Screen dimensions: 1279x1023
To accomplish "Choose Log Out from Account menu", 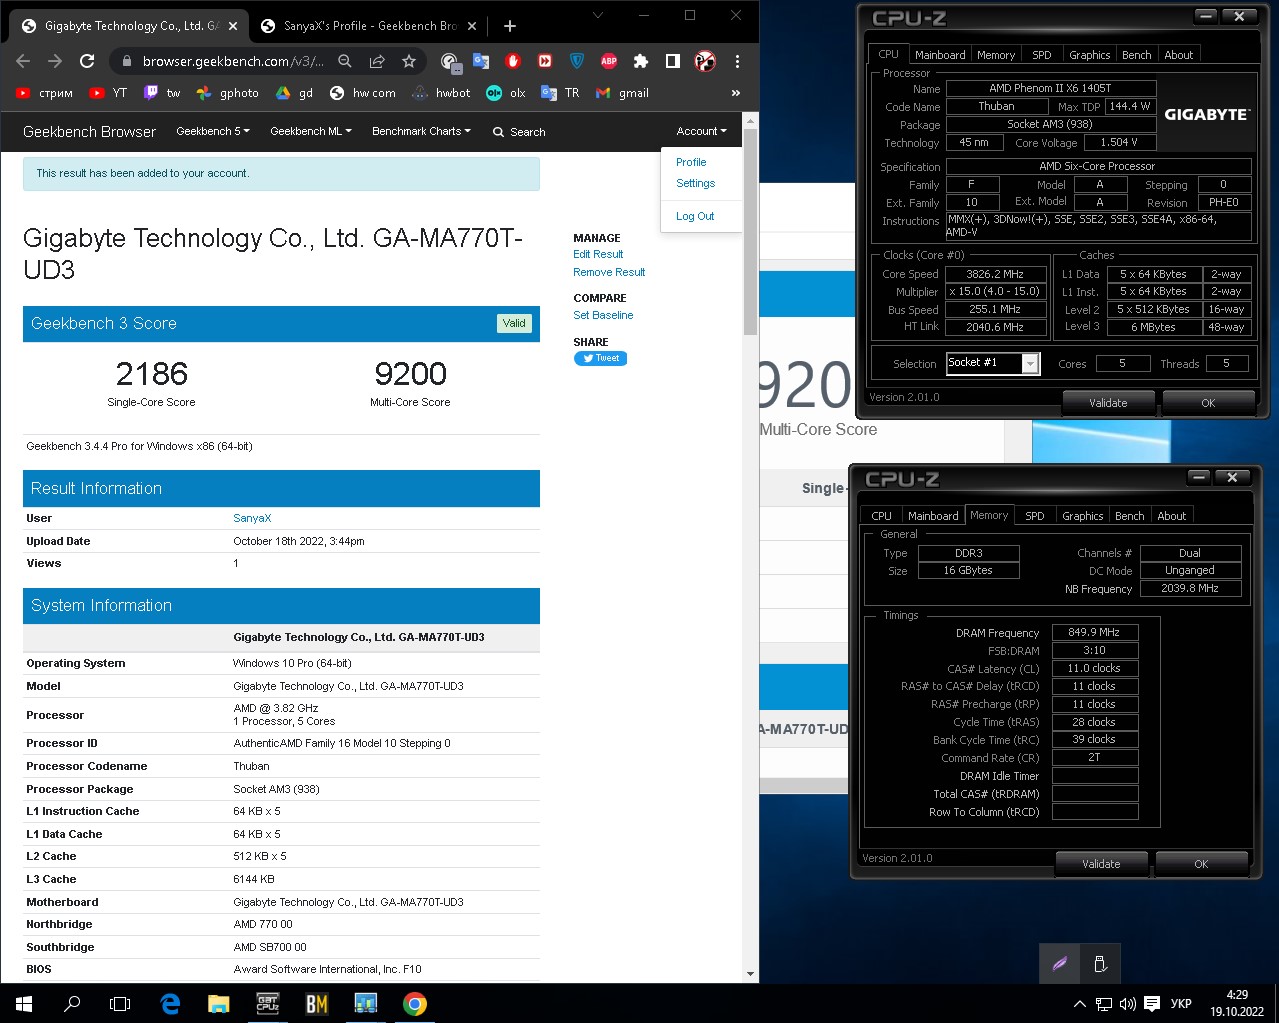I will click(x=695, y=216).
